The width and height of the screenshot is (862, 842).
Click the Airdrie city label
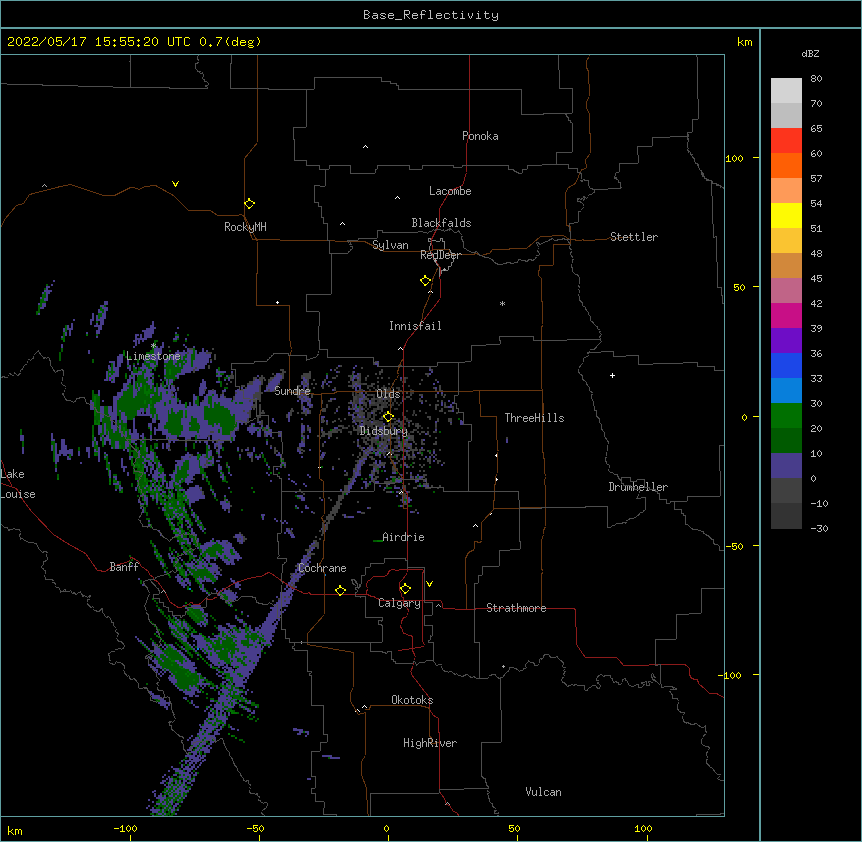[403, 537]
